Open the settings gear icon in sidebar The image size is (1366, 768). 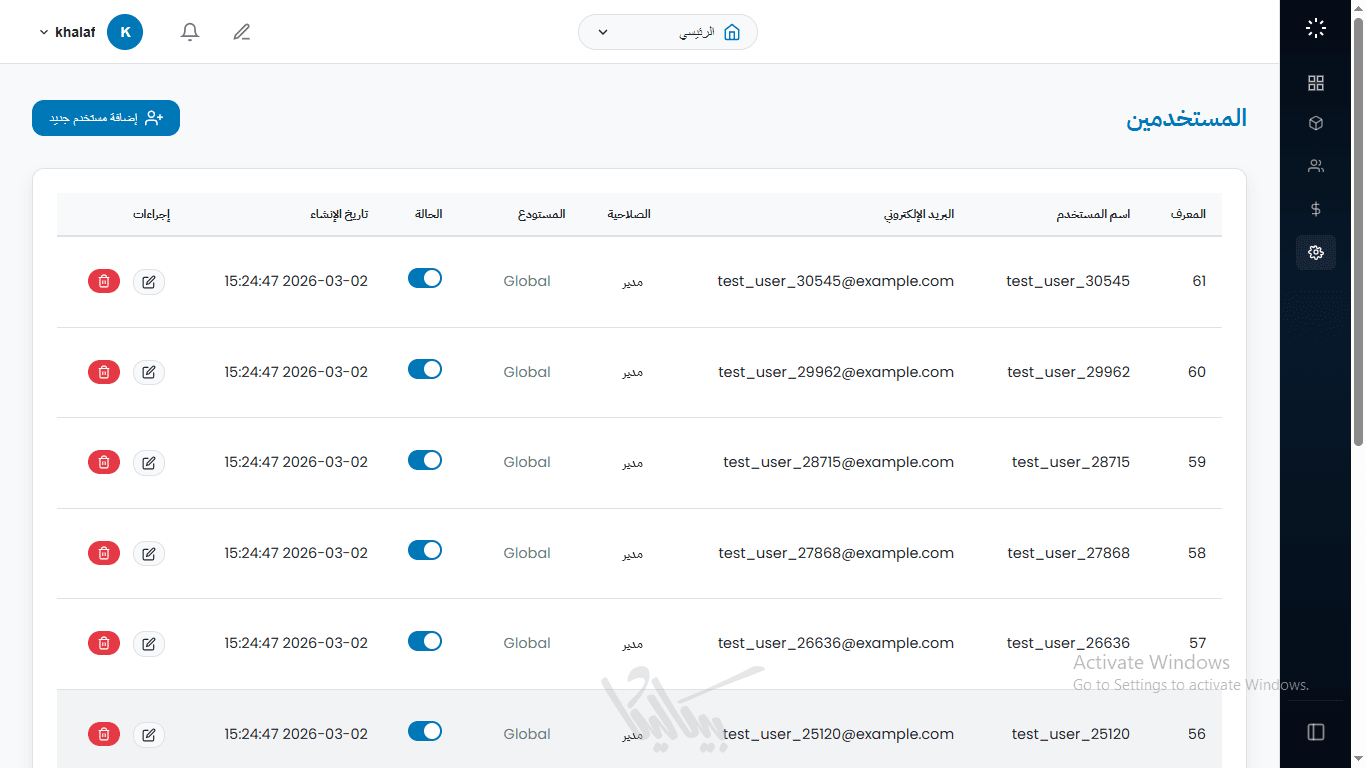coord(1315,253)
